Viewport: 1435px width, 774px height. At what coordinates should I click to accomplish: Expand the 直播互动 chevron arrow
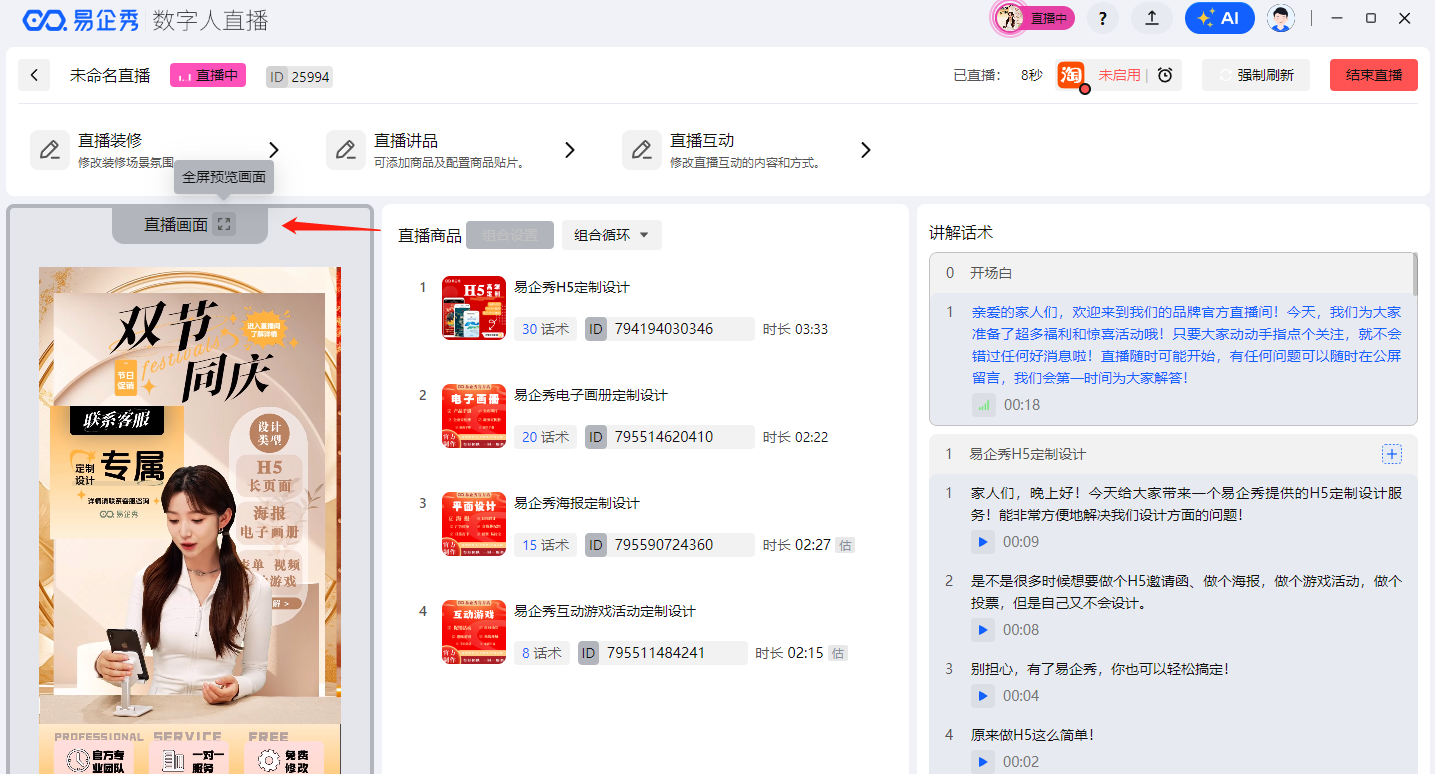coord(866,150)
